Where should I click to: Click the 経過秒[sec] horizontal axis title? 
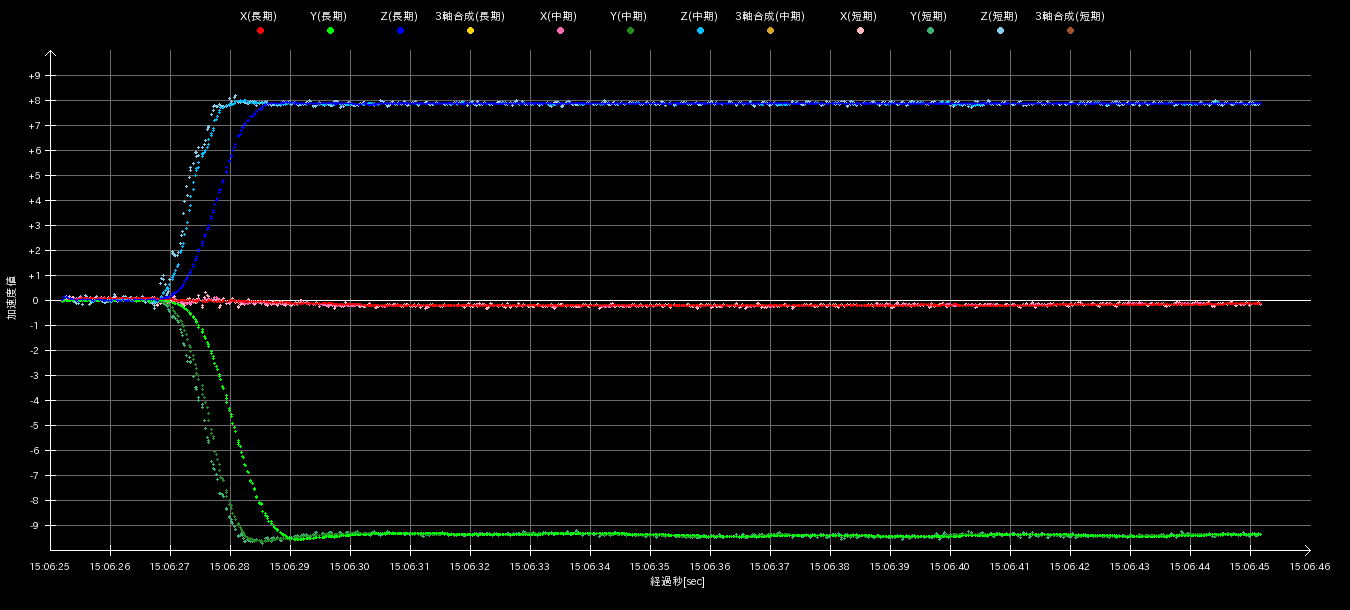pyautogui.click(x=677, y=582)
